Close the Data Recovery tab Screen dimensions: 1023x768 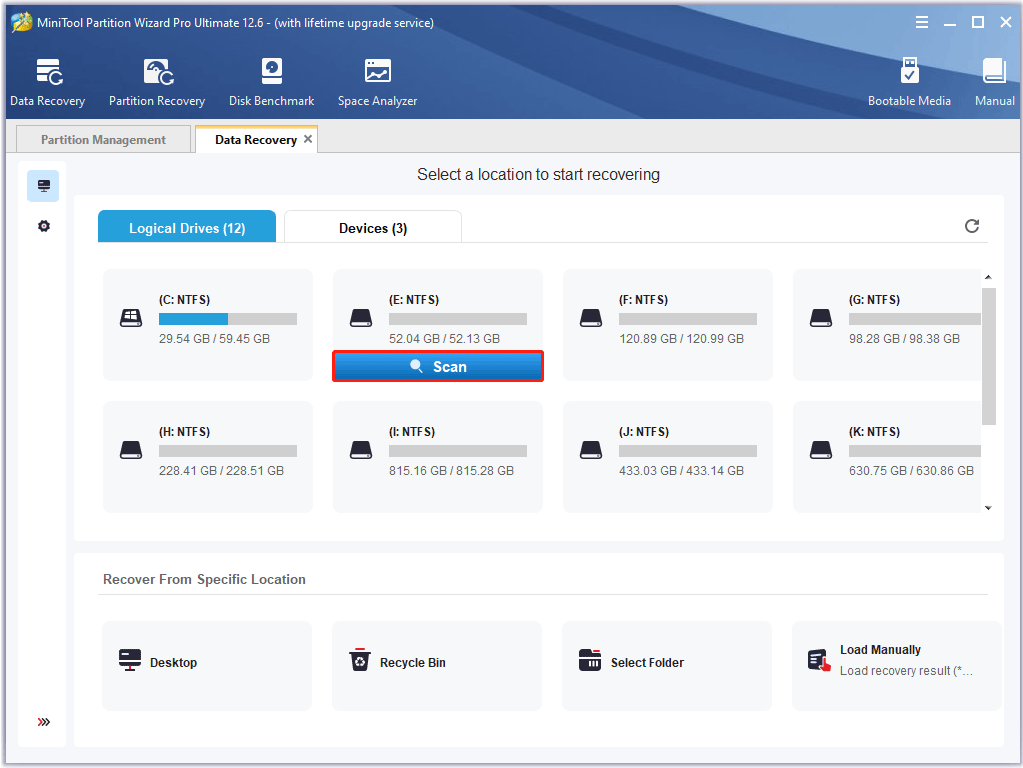308,139
